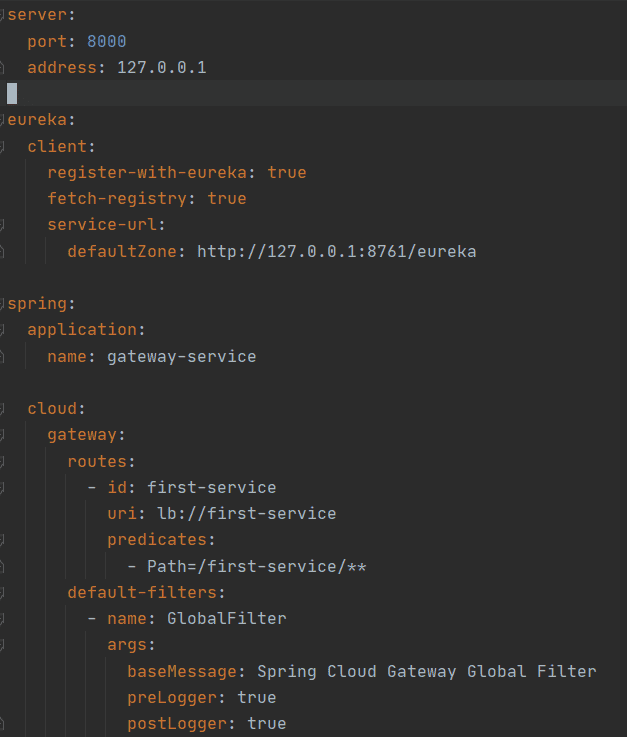Click the lb://first-service uri value
Image resolution: width=627 pixels, height=737 pixels.
(x=247, y=514)
